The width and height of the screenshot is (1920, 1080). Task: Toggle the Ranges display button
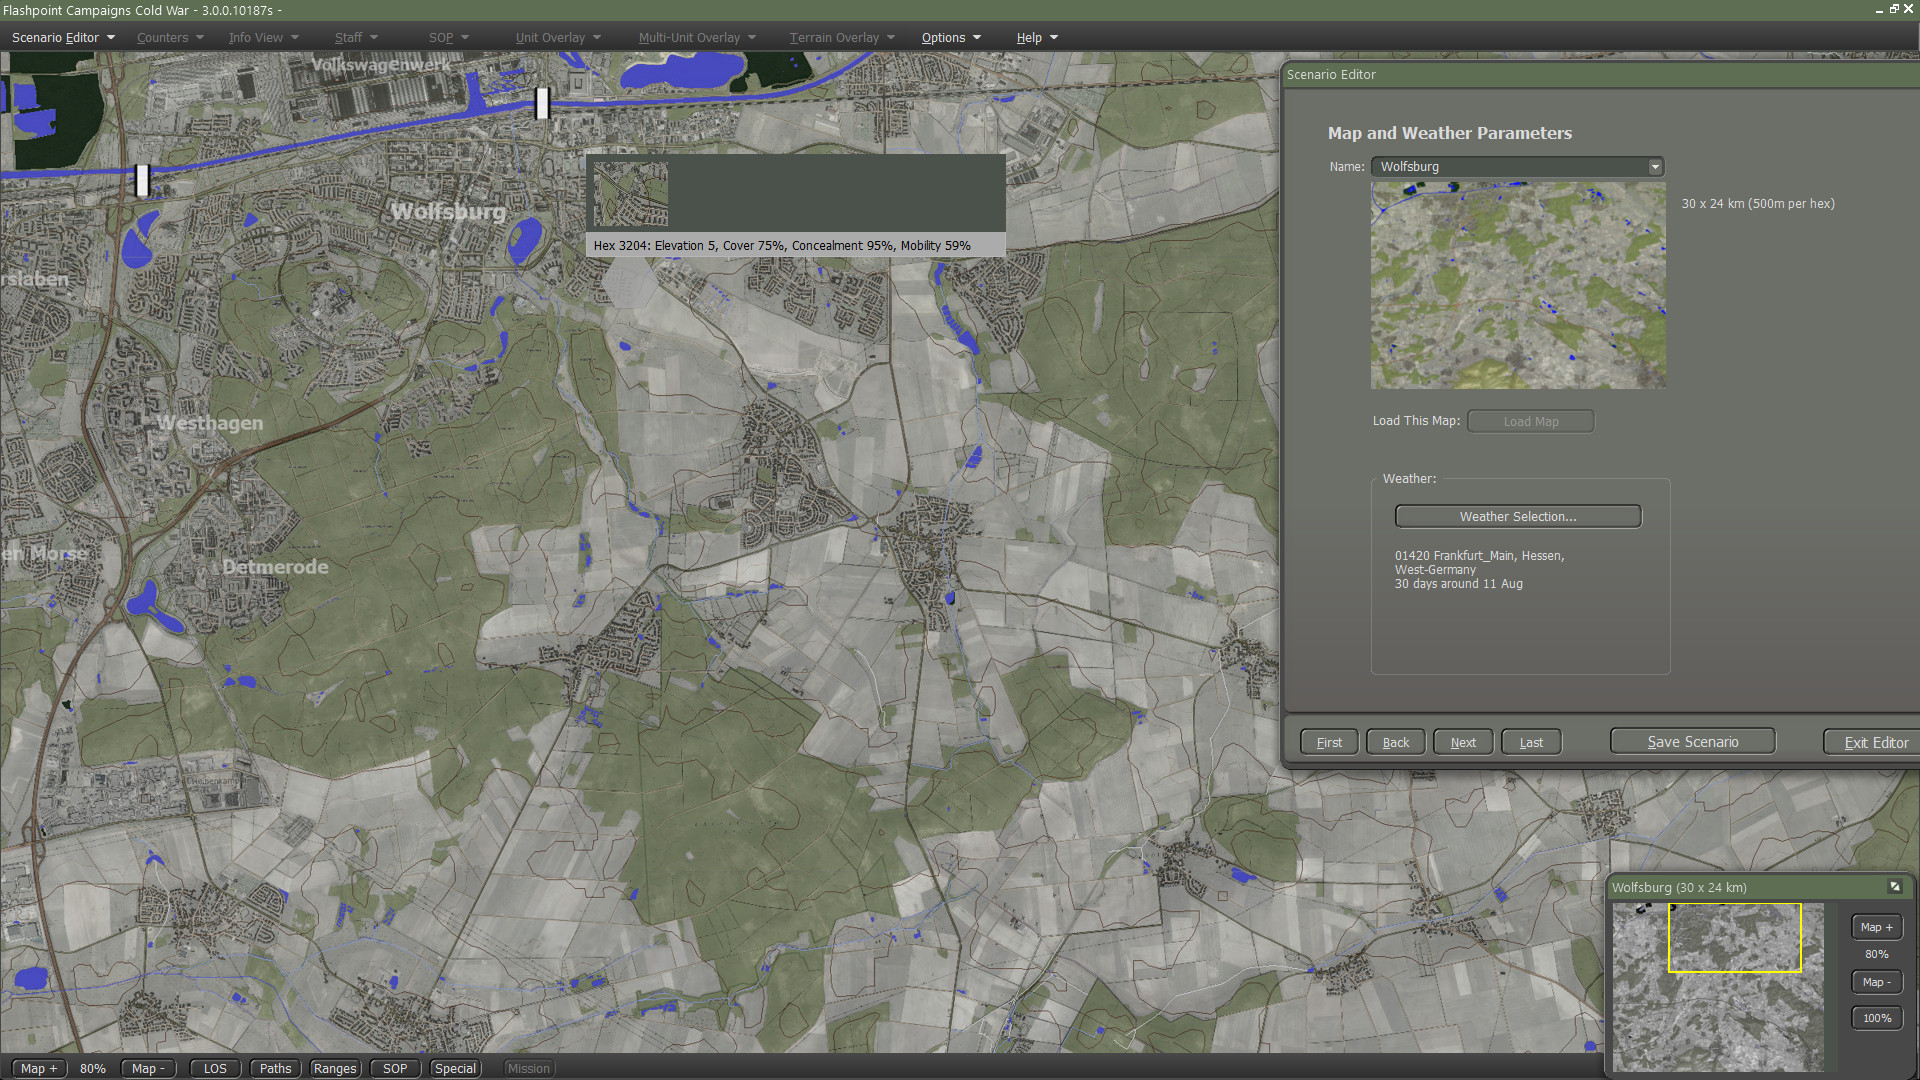[x=335, y=1068]
